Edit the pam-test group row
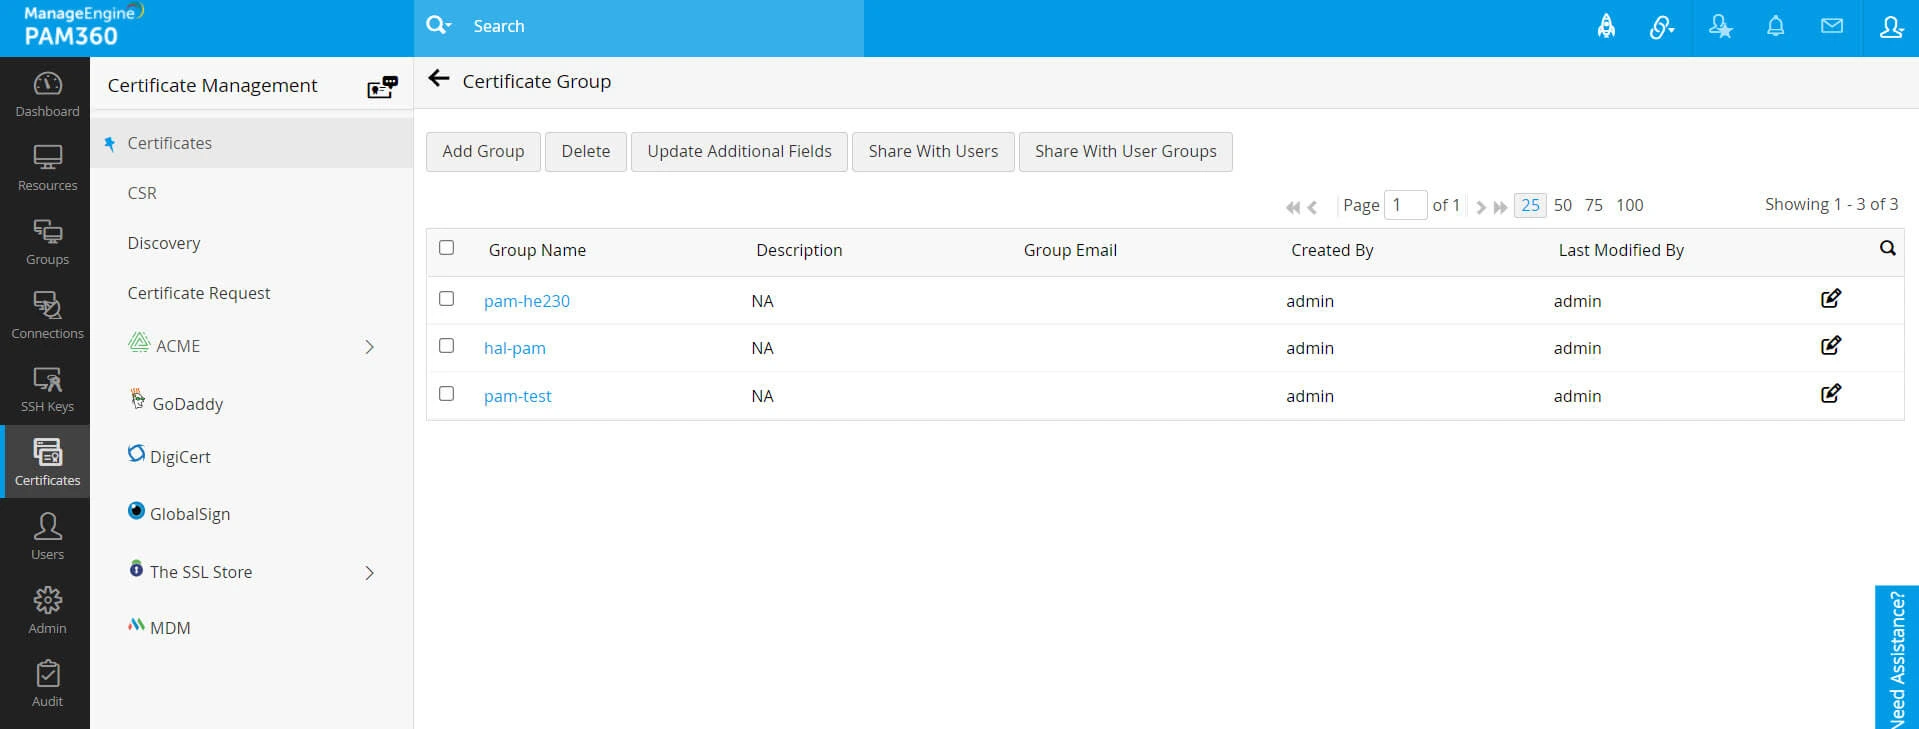Image resolution: width=1919 pixels, height=729 pixels. tap(1830, 394)
